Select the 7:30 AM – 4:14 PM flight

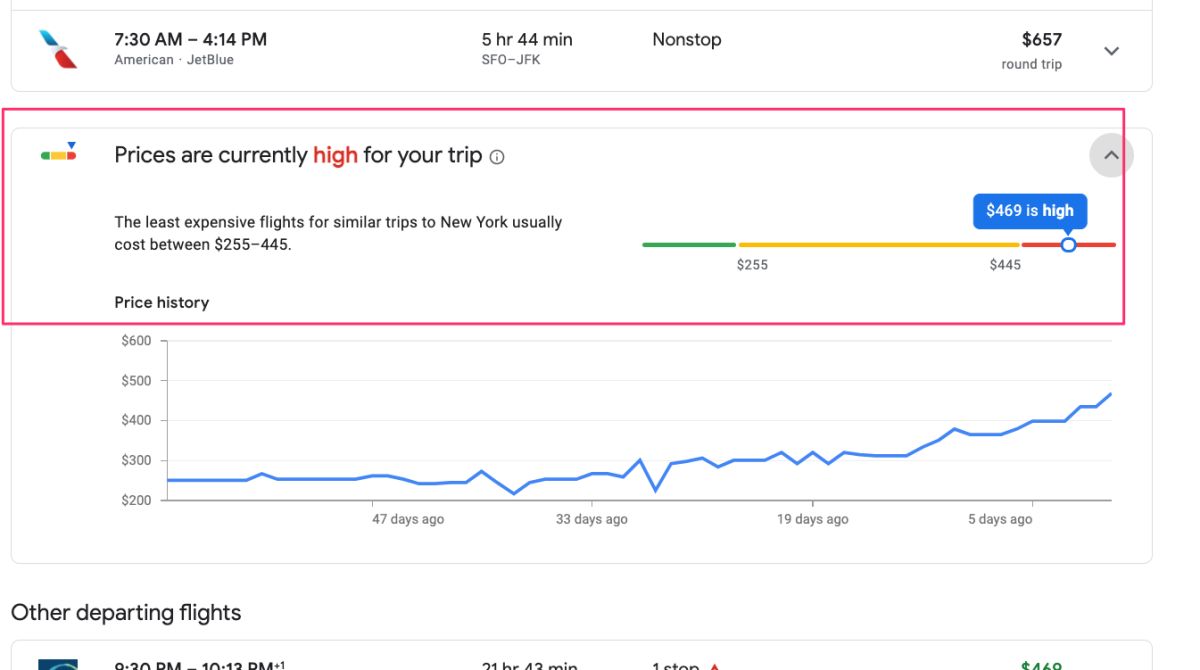coord(190,40)
